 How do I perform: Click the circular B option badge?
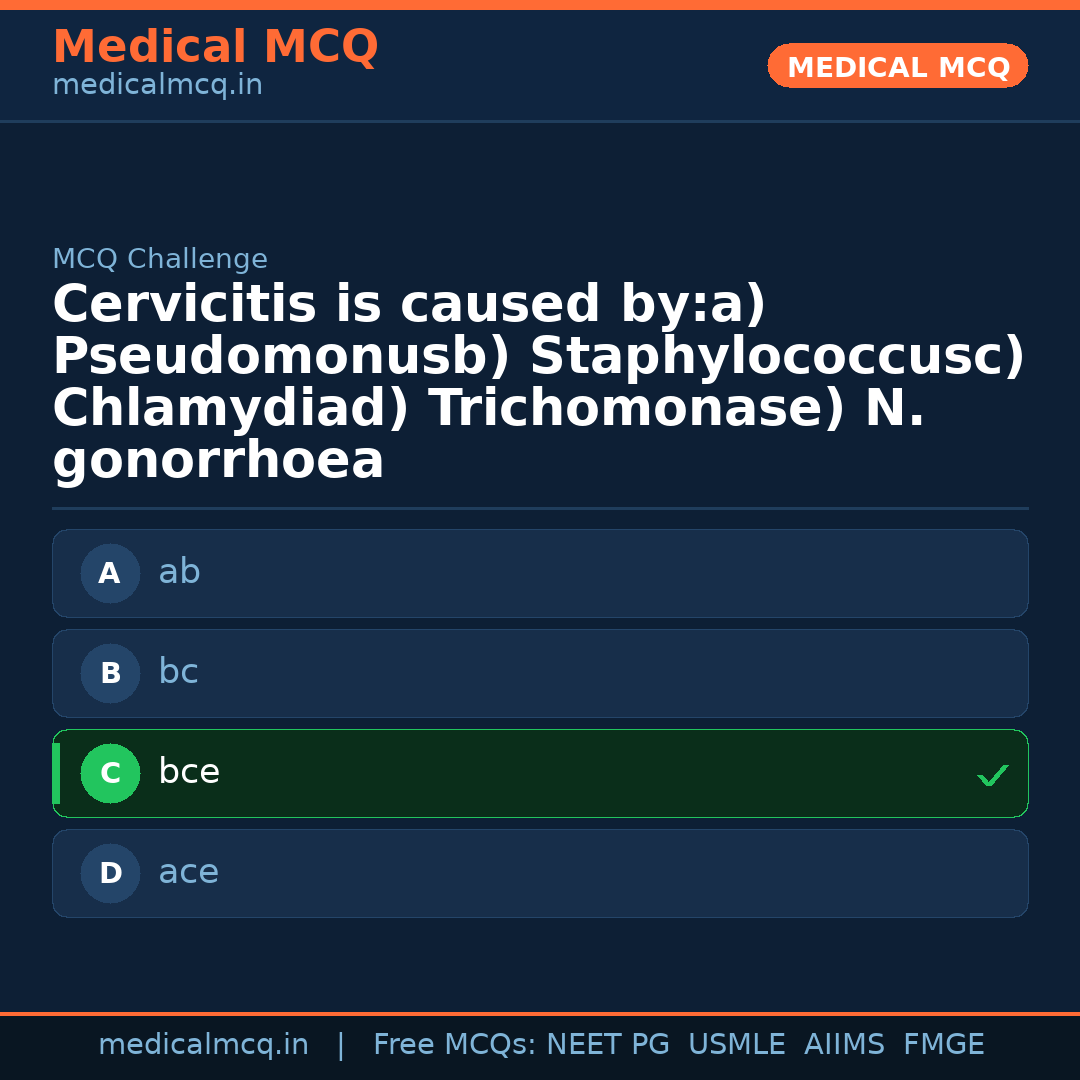110,673
